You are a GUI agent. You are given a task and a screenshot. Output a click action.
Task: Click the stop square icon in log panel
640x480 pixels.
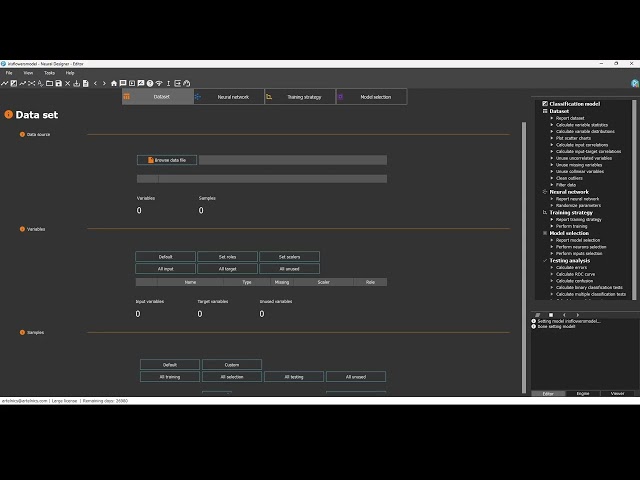(x=551, y=315)
